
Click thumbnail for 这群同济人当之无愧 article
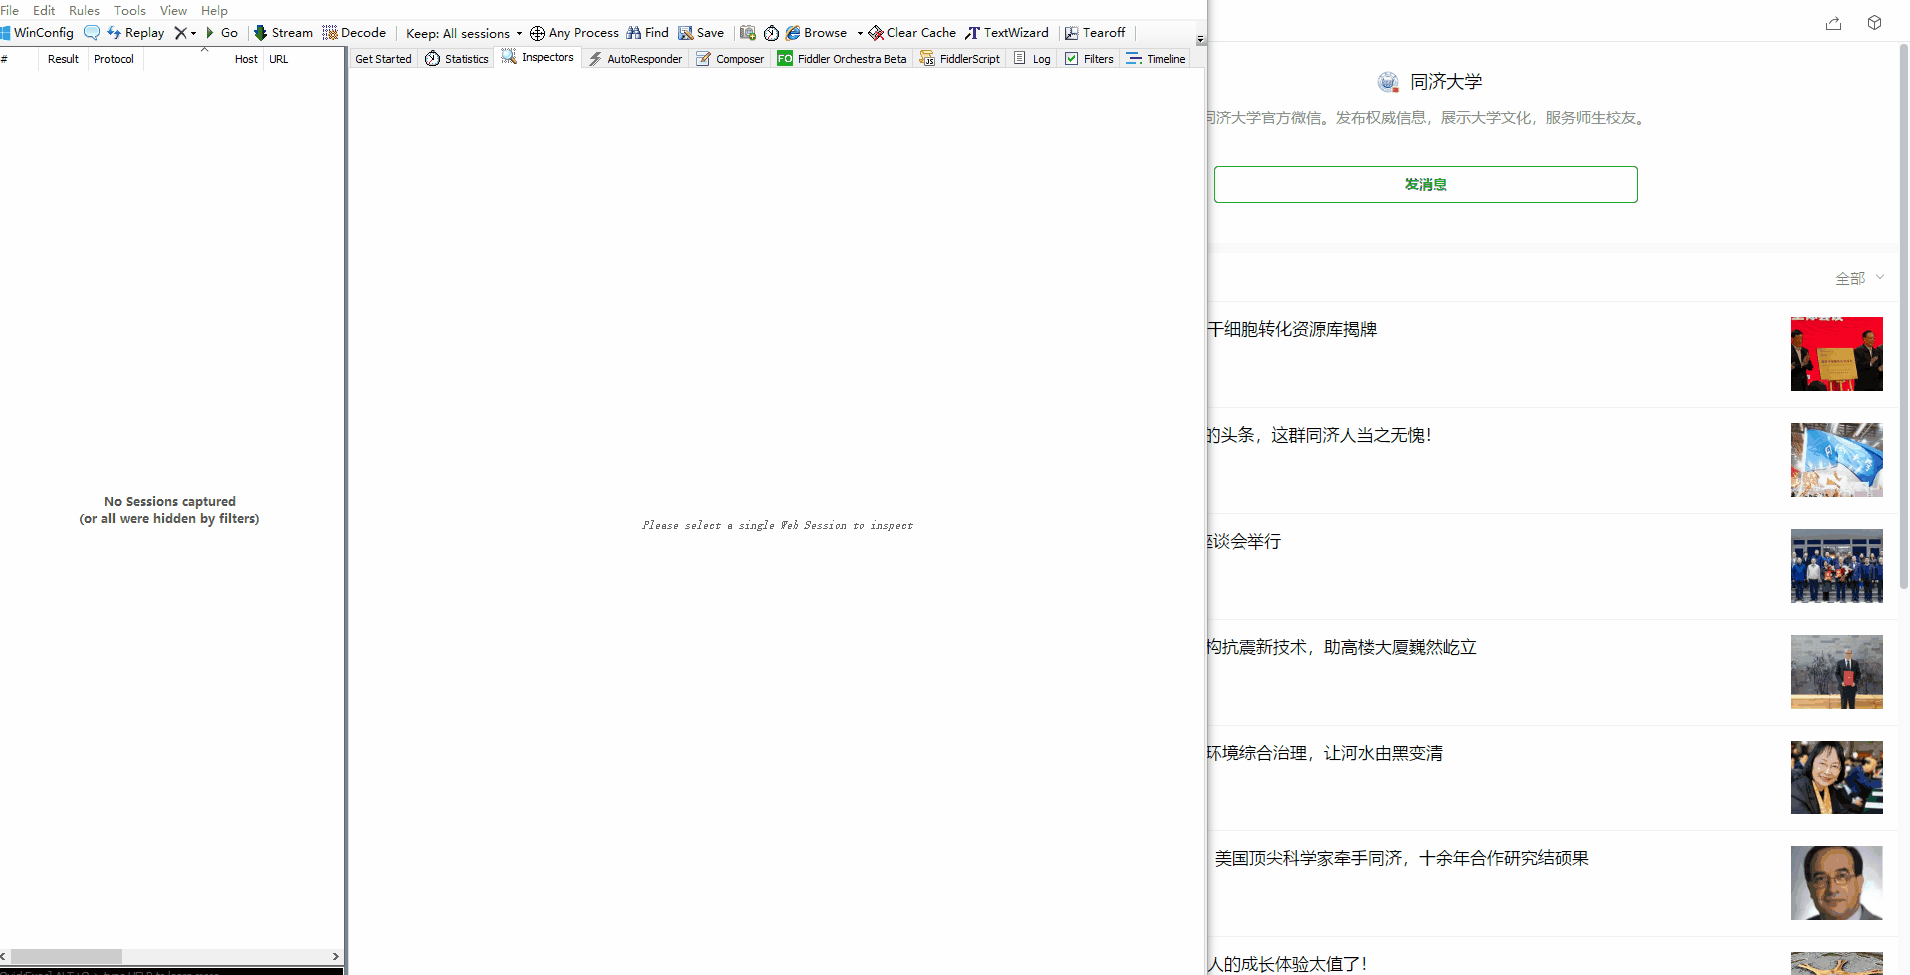(x=1836, y=460)
